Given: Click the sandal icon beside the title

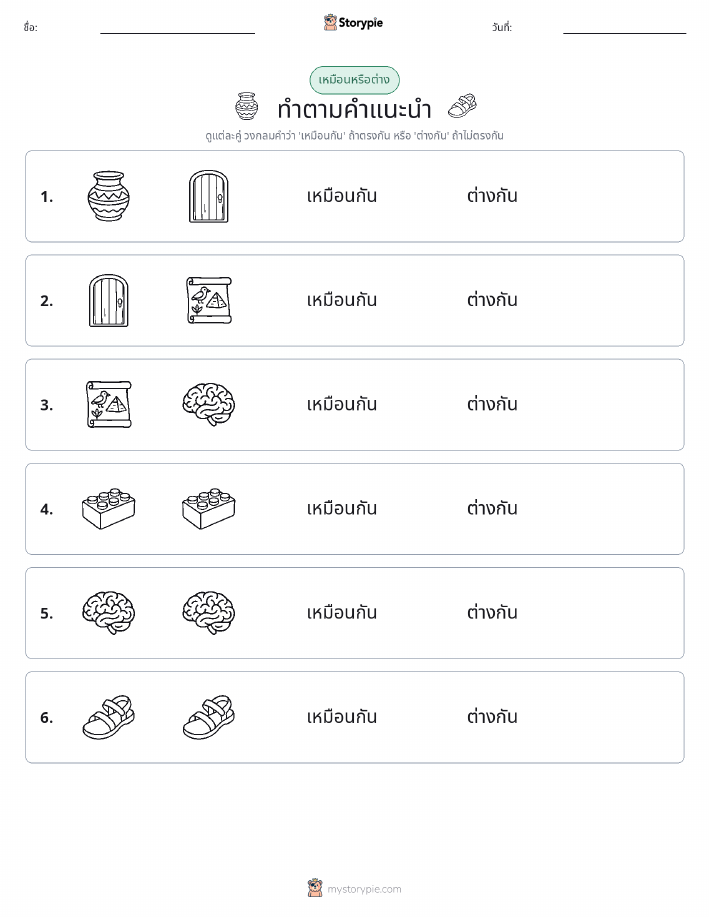Looking at the screenshot, I should (462, 106).
